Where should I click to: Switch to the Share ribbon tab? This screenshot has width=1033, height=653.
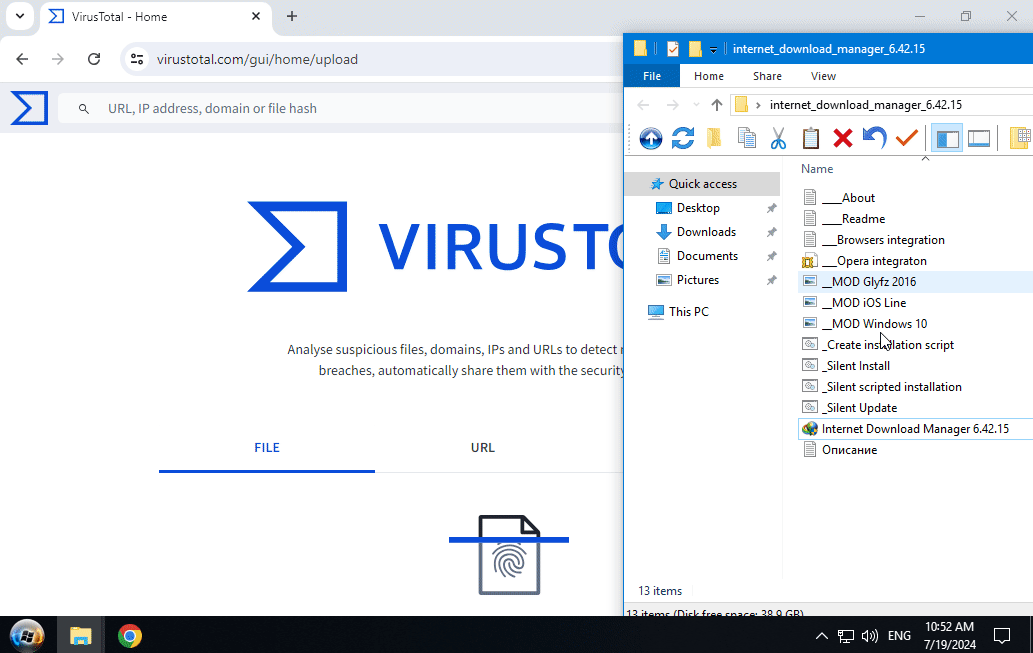coord(768,76)
